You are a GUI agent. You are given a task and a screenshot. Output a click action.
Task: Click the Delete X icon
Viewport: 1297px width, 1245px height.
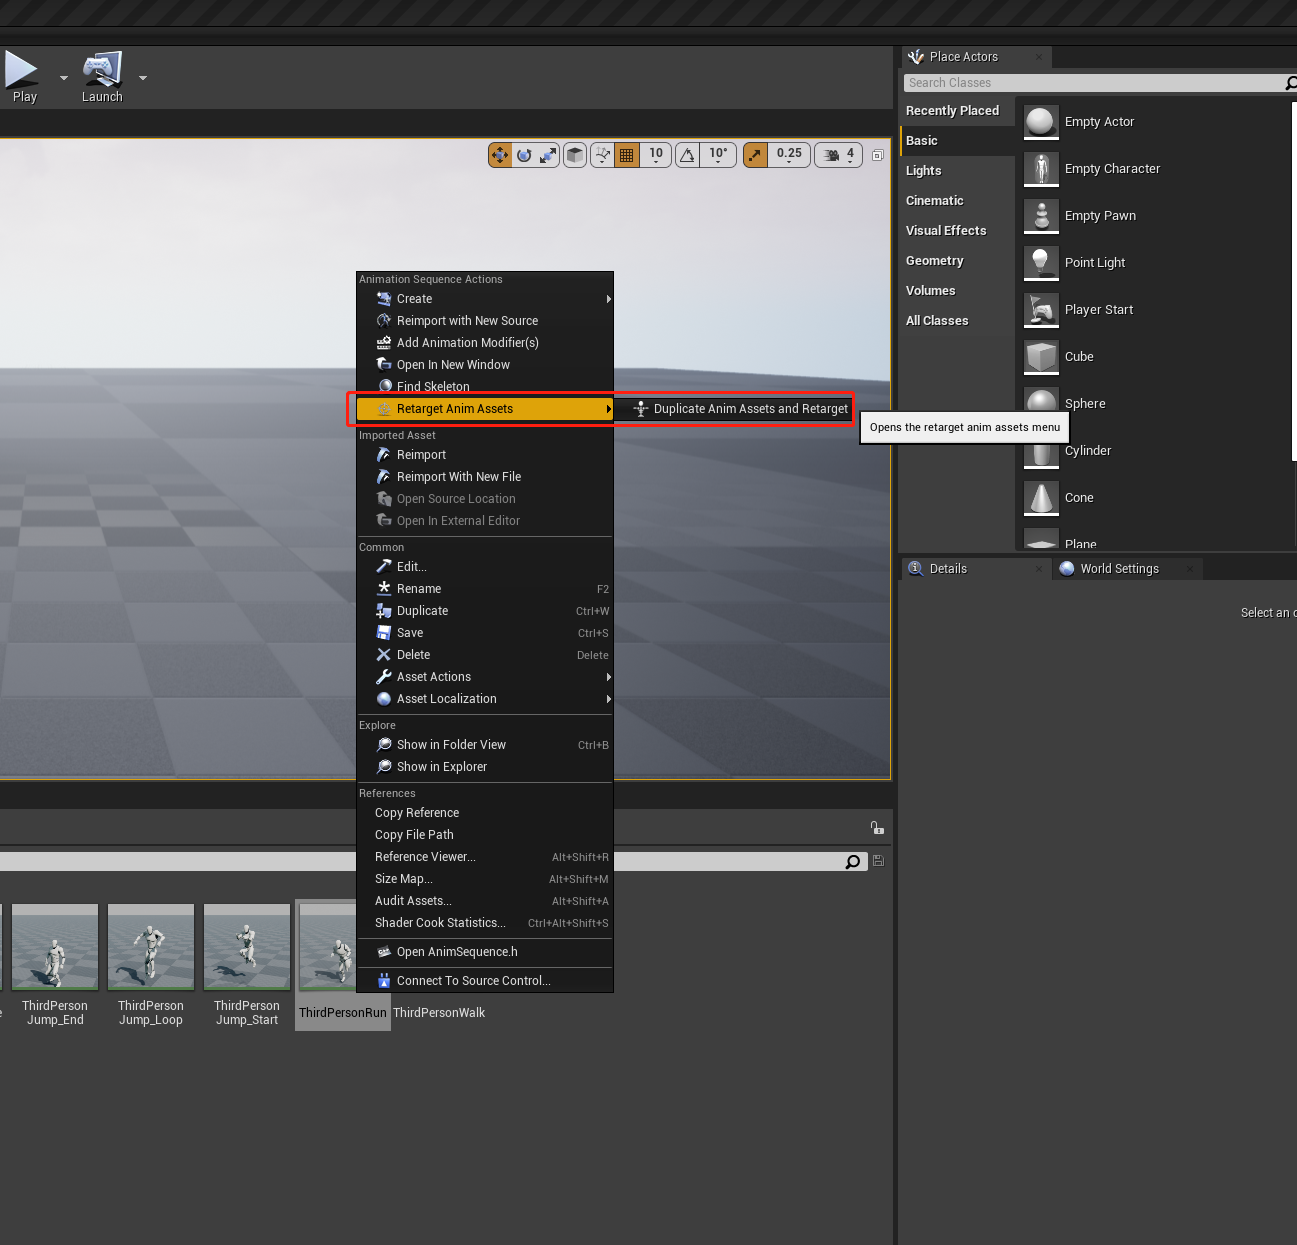click(x=384, y=655)
